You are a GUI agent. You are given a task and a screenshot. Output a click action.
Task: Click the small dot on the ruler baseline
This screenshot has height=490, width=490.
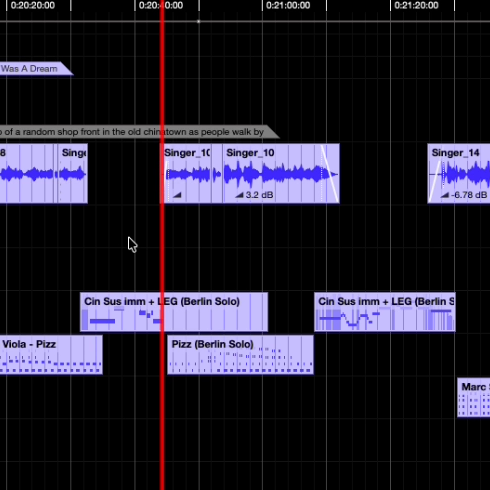click(198, 21)
